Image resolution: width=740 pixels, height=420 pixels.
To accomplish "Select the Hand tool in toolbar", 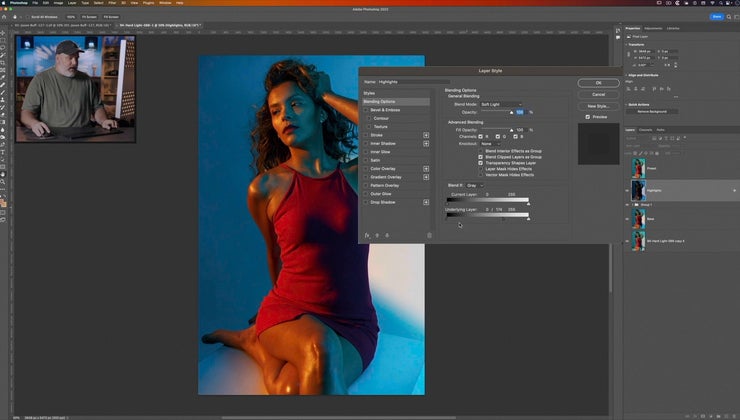I will pos(3,174).
